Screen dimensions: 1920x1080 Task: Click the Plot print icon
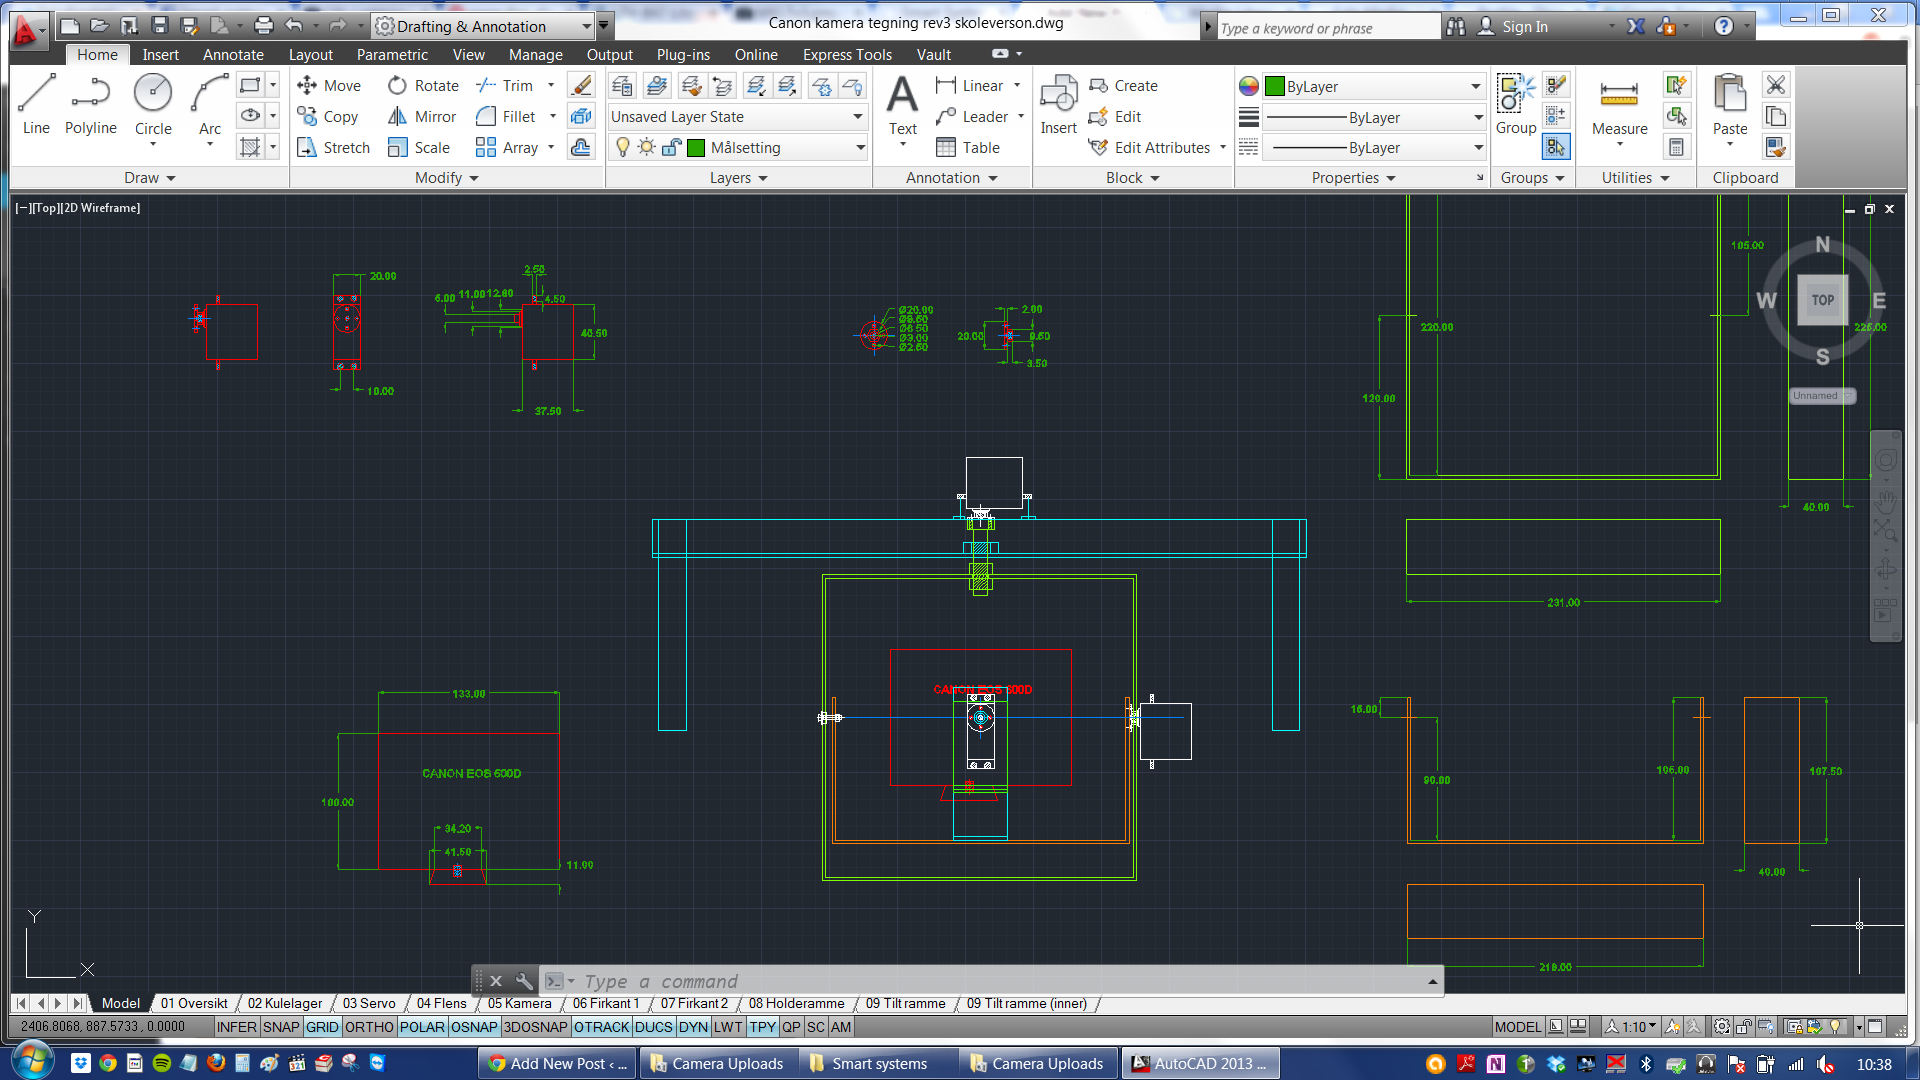pos(264,26)
